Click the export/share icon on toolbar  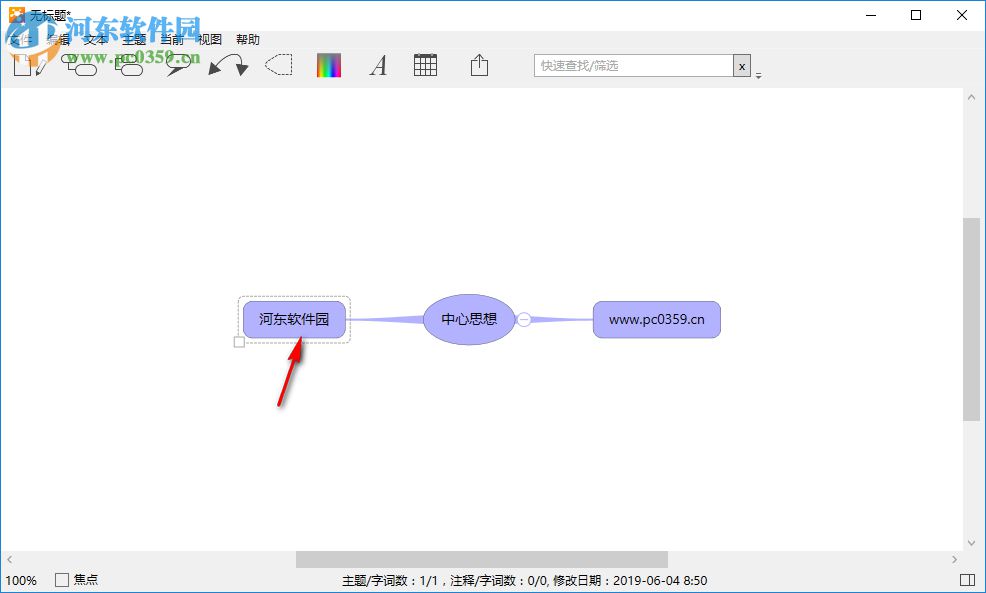click(x=478, y=63)
